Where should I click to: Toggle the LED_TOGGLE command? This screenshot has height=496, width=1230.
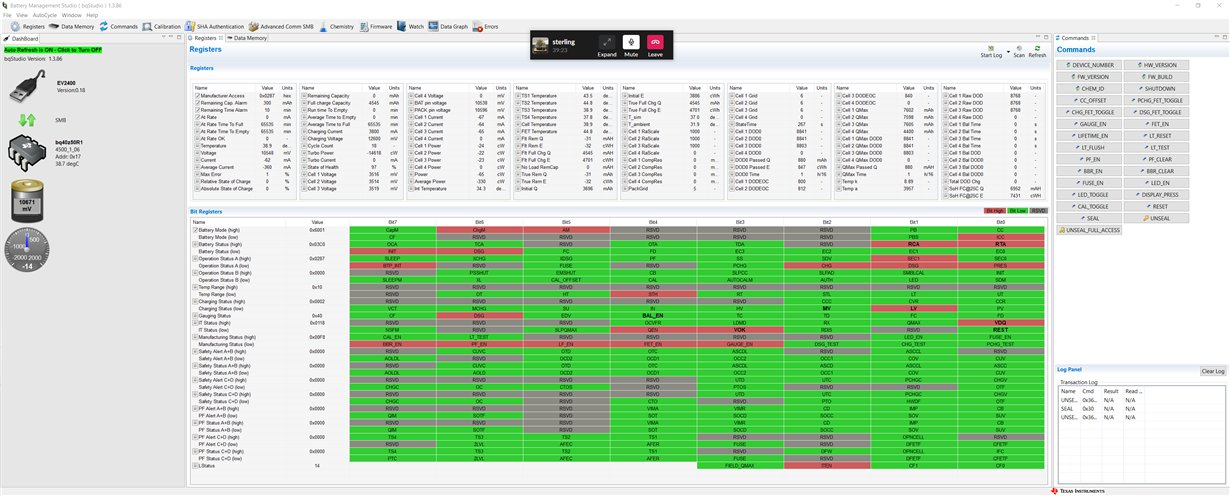(x=1090, y=194)
